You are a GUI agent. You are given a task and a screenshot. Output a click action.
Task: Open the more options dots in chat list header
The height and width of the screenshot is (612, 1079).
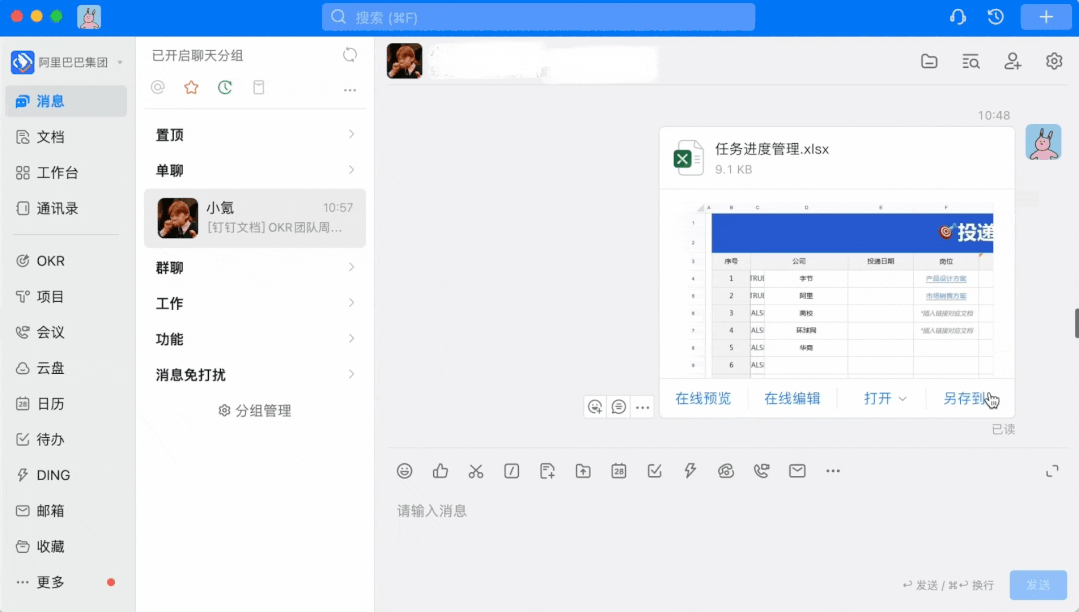click(x=350, y=89)
